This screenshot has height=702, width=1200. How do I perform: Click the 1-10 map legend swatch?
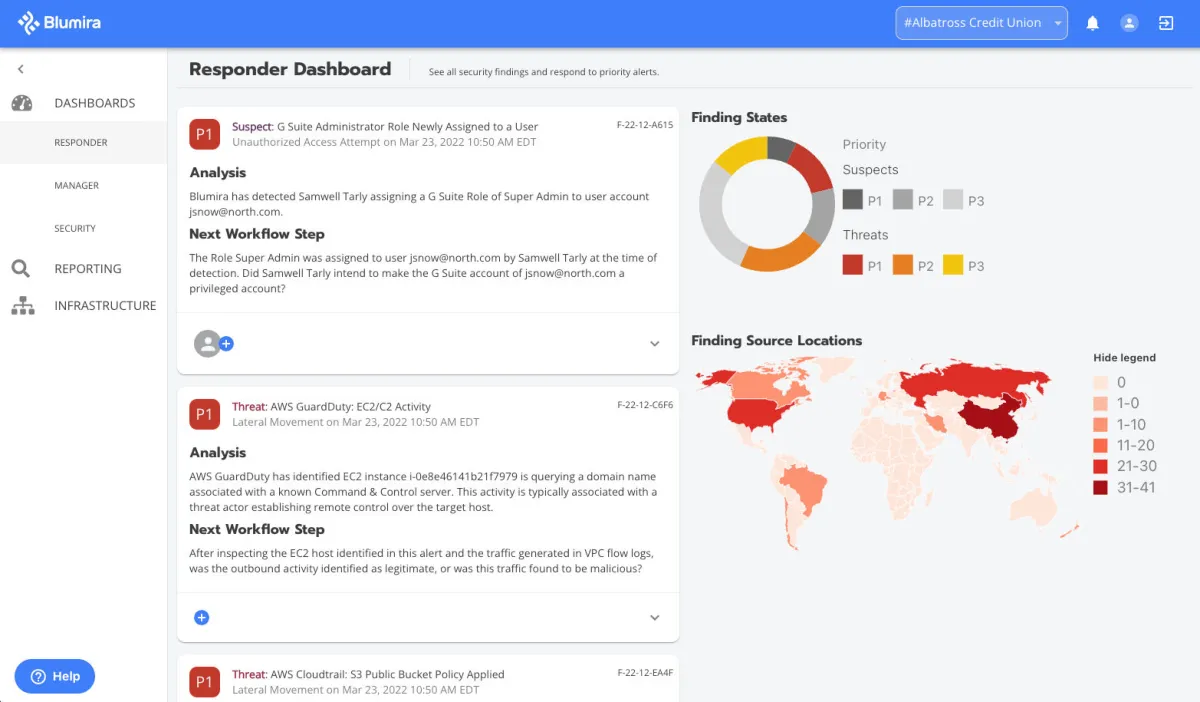click(1100, 425)
